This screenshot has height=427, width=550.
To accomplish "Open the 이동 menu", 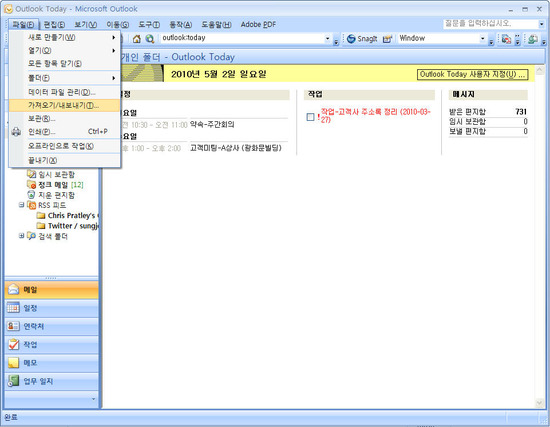I will pos(118,25).
